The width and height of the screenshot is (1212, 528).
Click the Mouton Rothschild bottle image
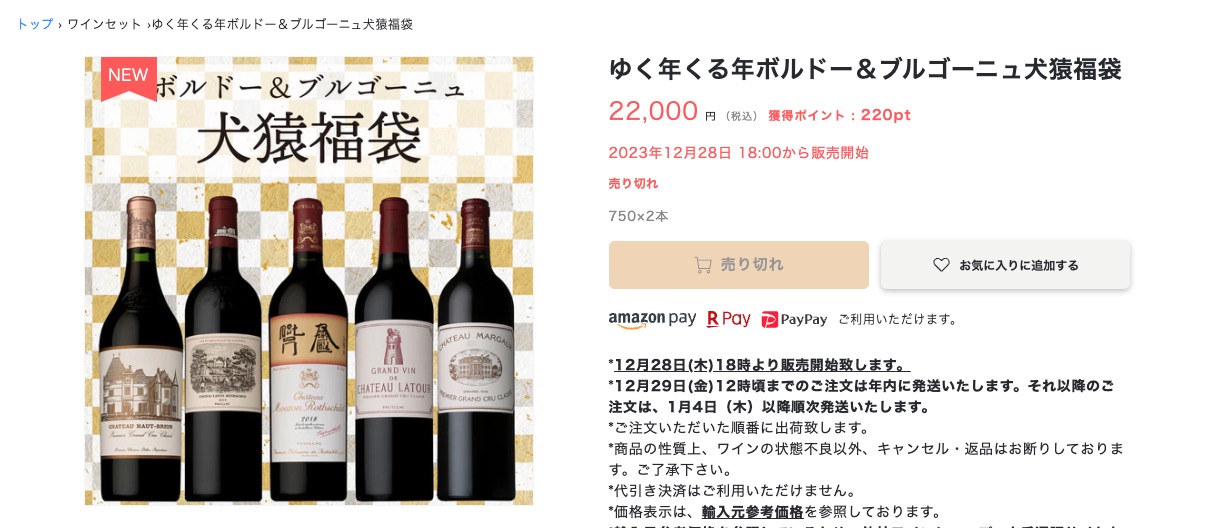308,350
